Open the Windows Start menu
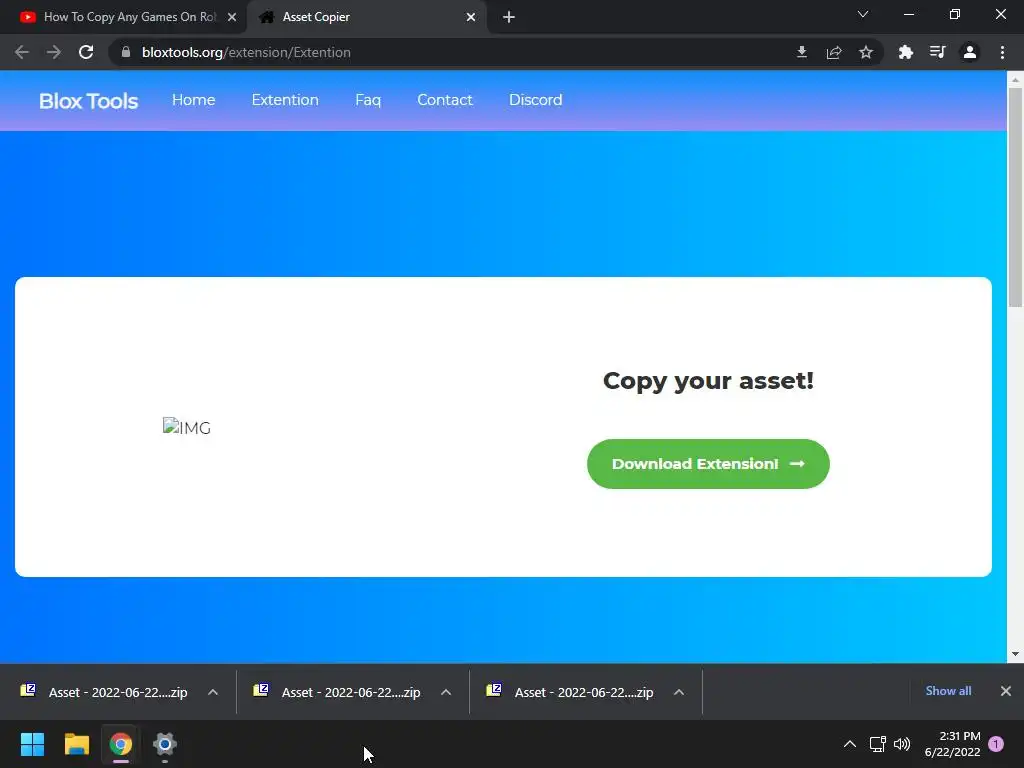The height and width of the screenshot is (768, 1024). (32, 744)
